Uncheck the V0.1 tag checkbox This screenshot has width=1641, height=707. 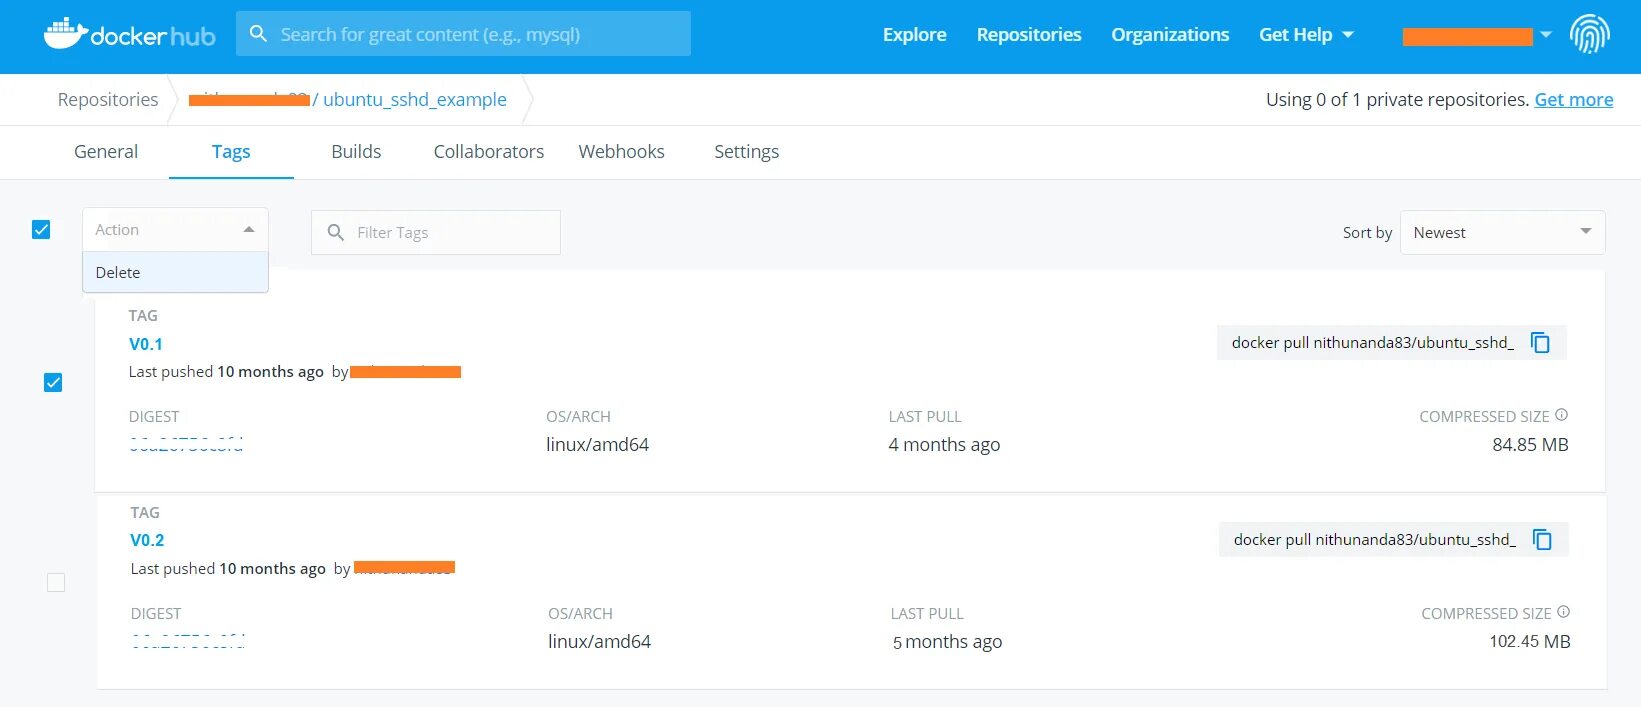[53, 382]
